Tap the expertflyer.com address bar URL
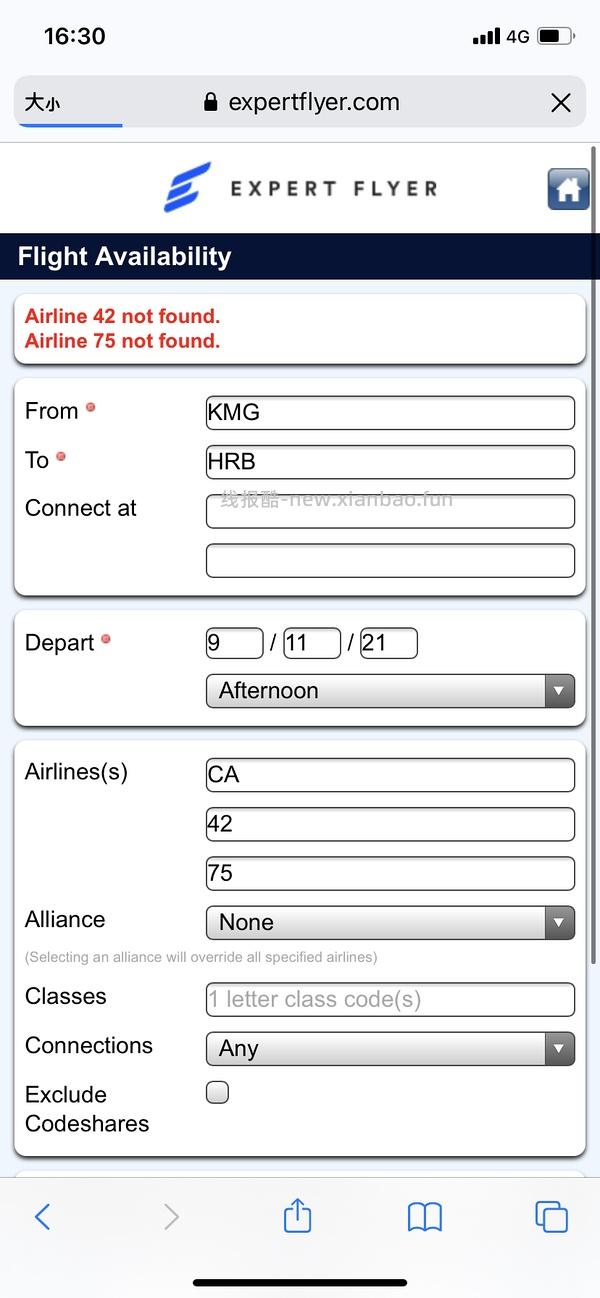600x1298 pixels. pyautogui.click(x=302, y=103)
